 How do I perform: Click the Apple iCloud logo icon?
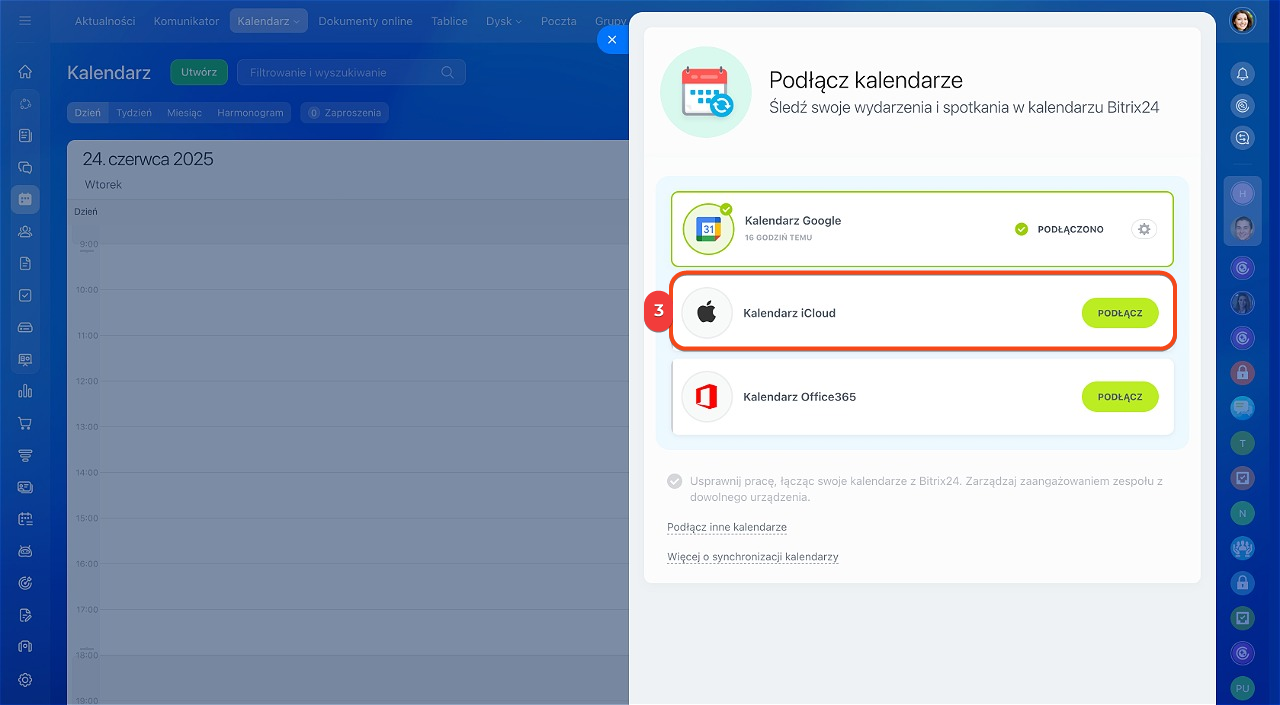707,313
